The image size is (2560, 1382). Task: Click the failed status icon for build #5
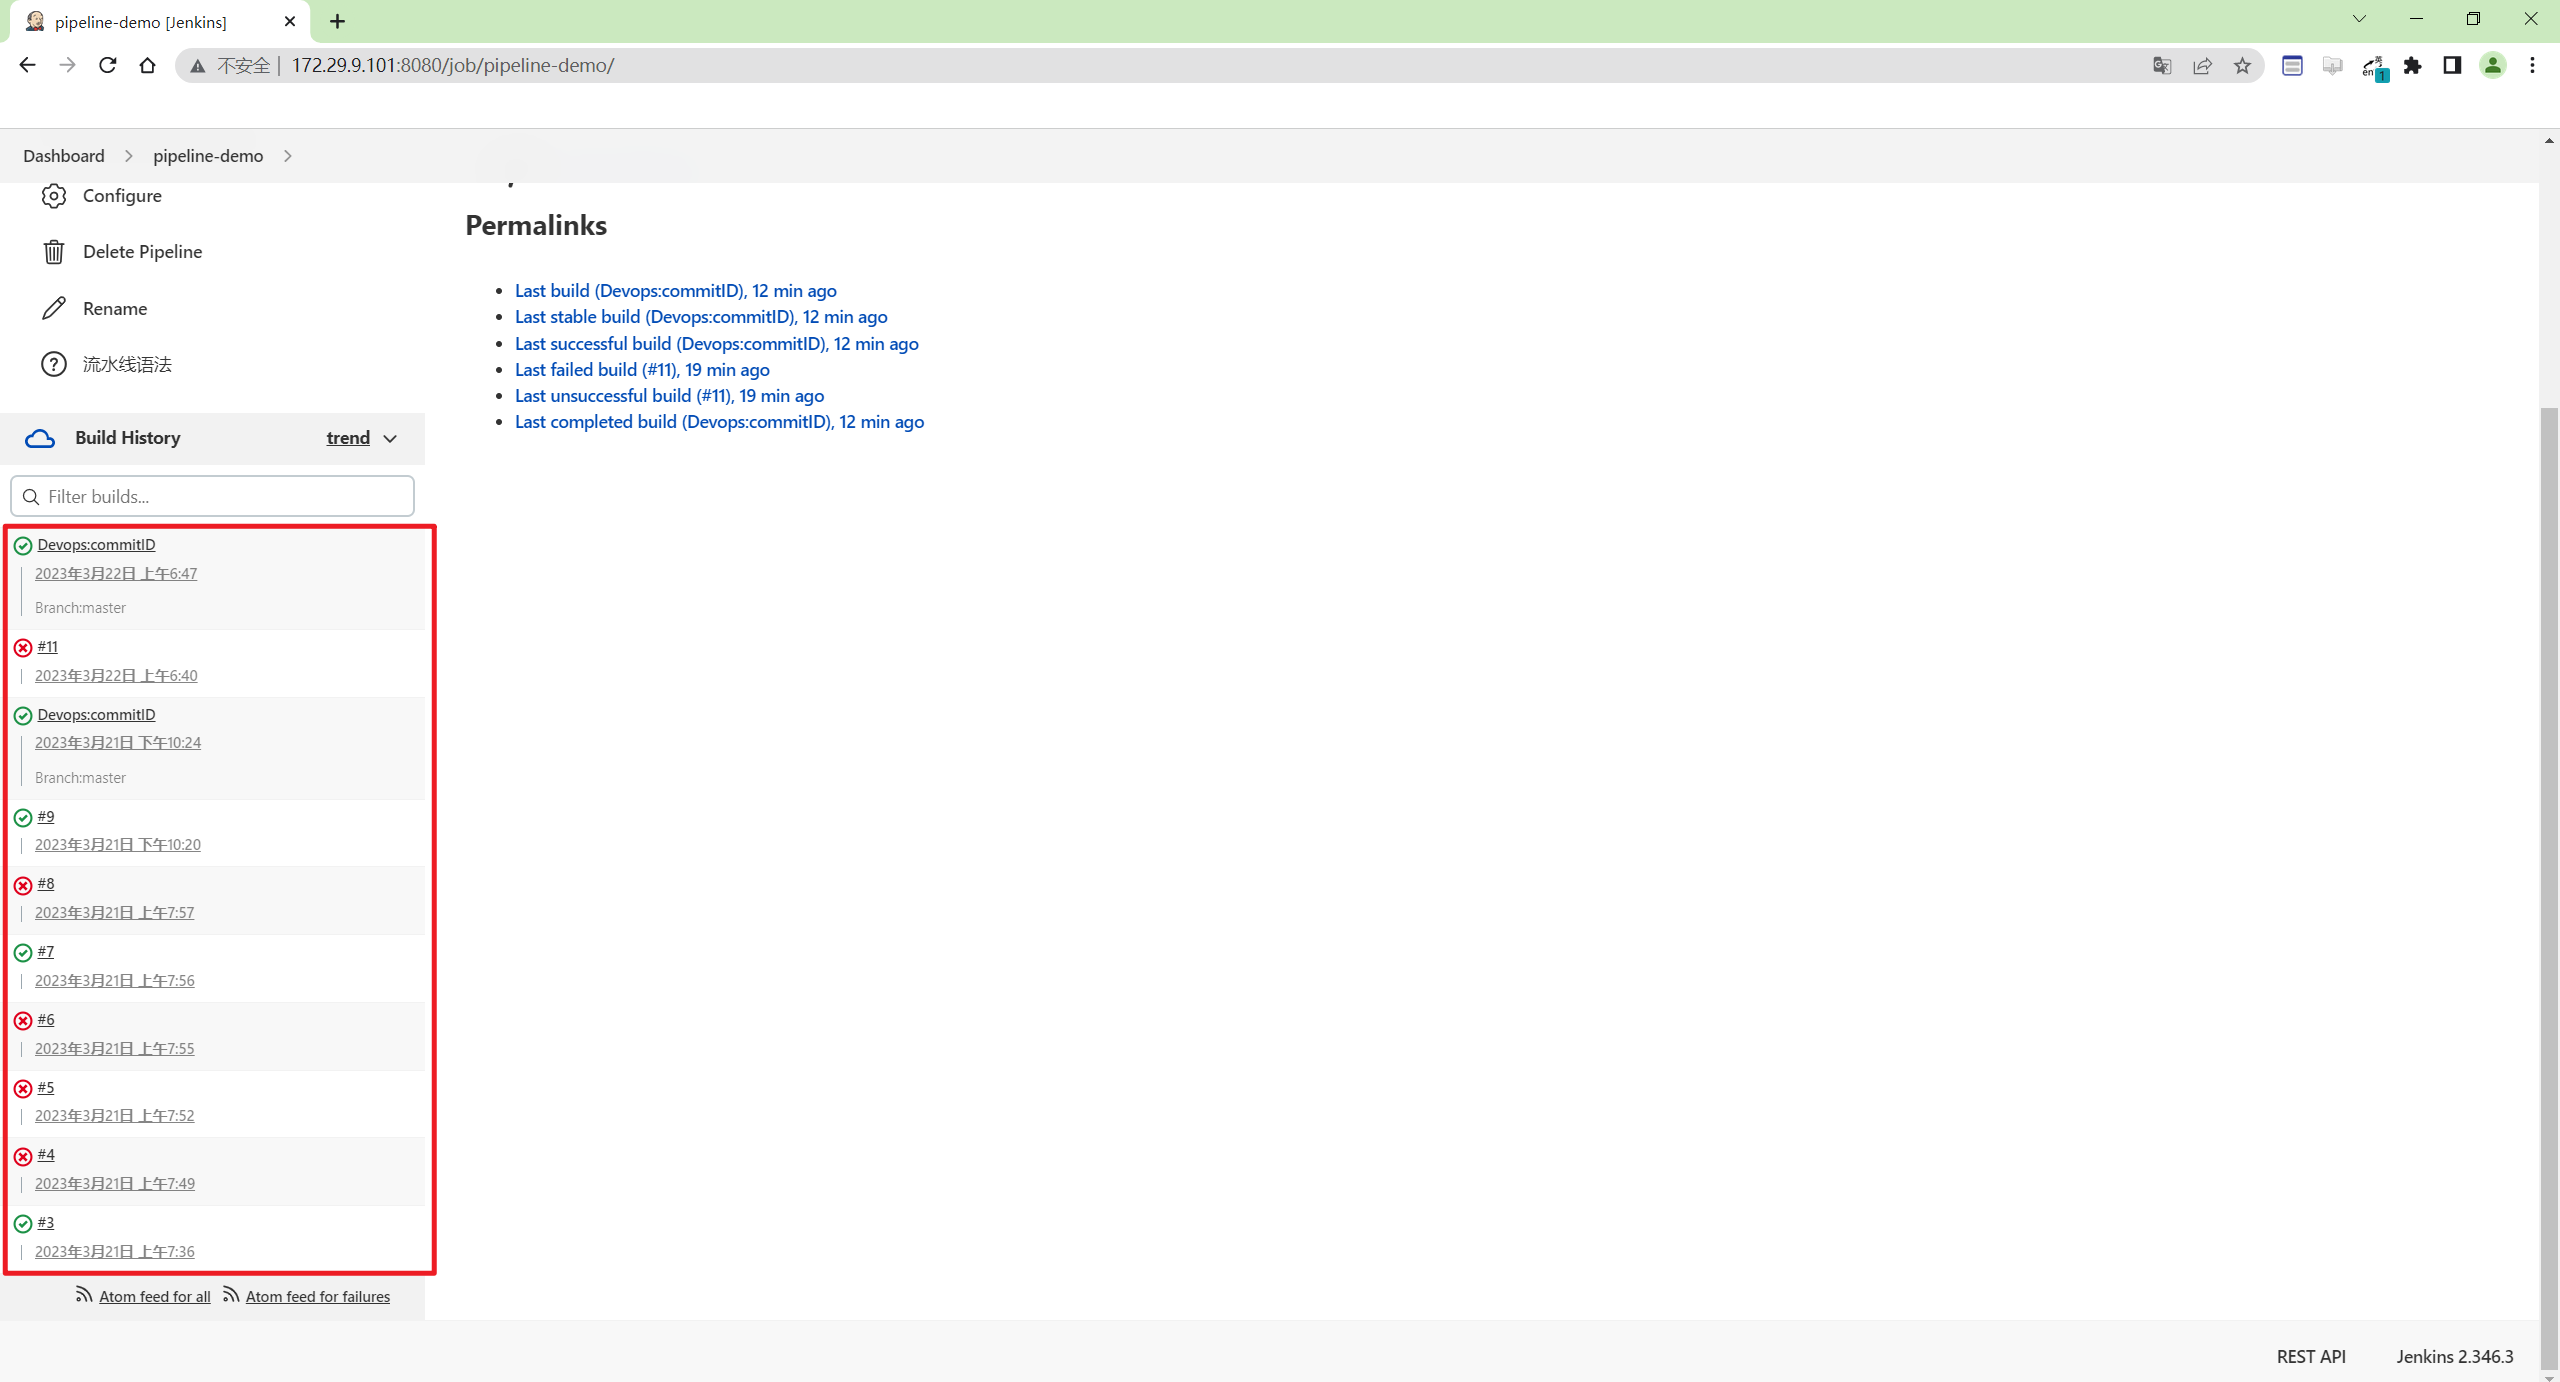[x=23, y=1088]
